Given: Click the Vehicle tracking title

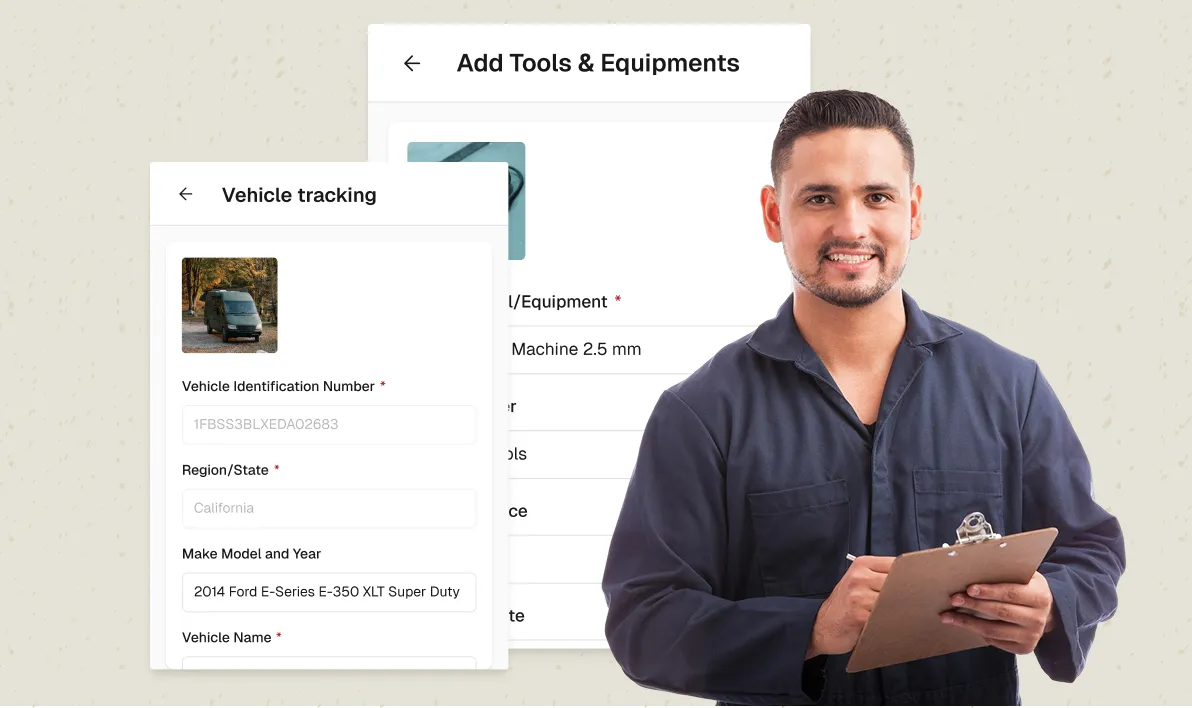Looking at the screenshot, I should click(x=298, y=194).
